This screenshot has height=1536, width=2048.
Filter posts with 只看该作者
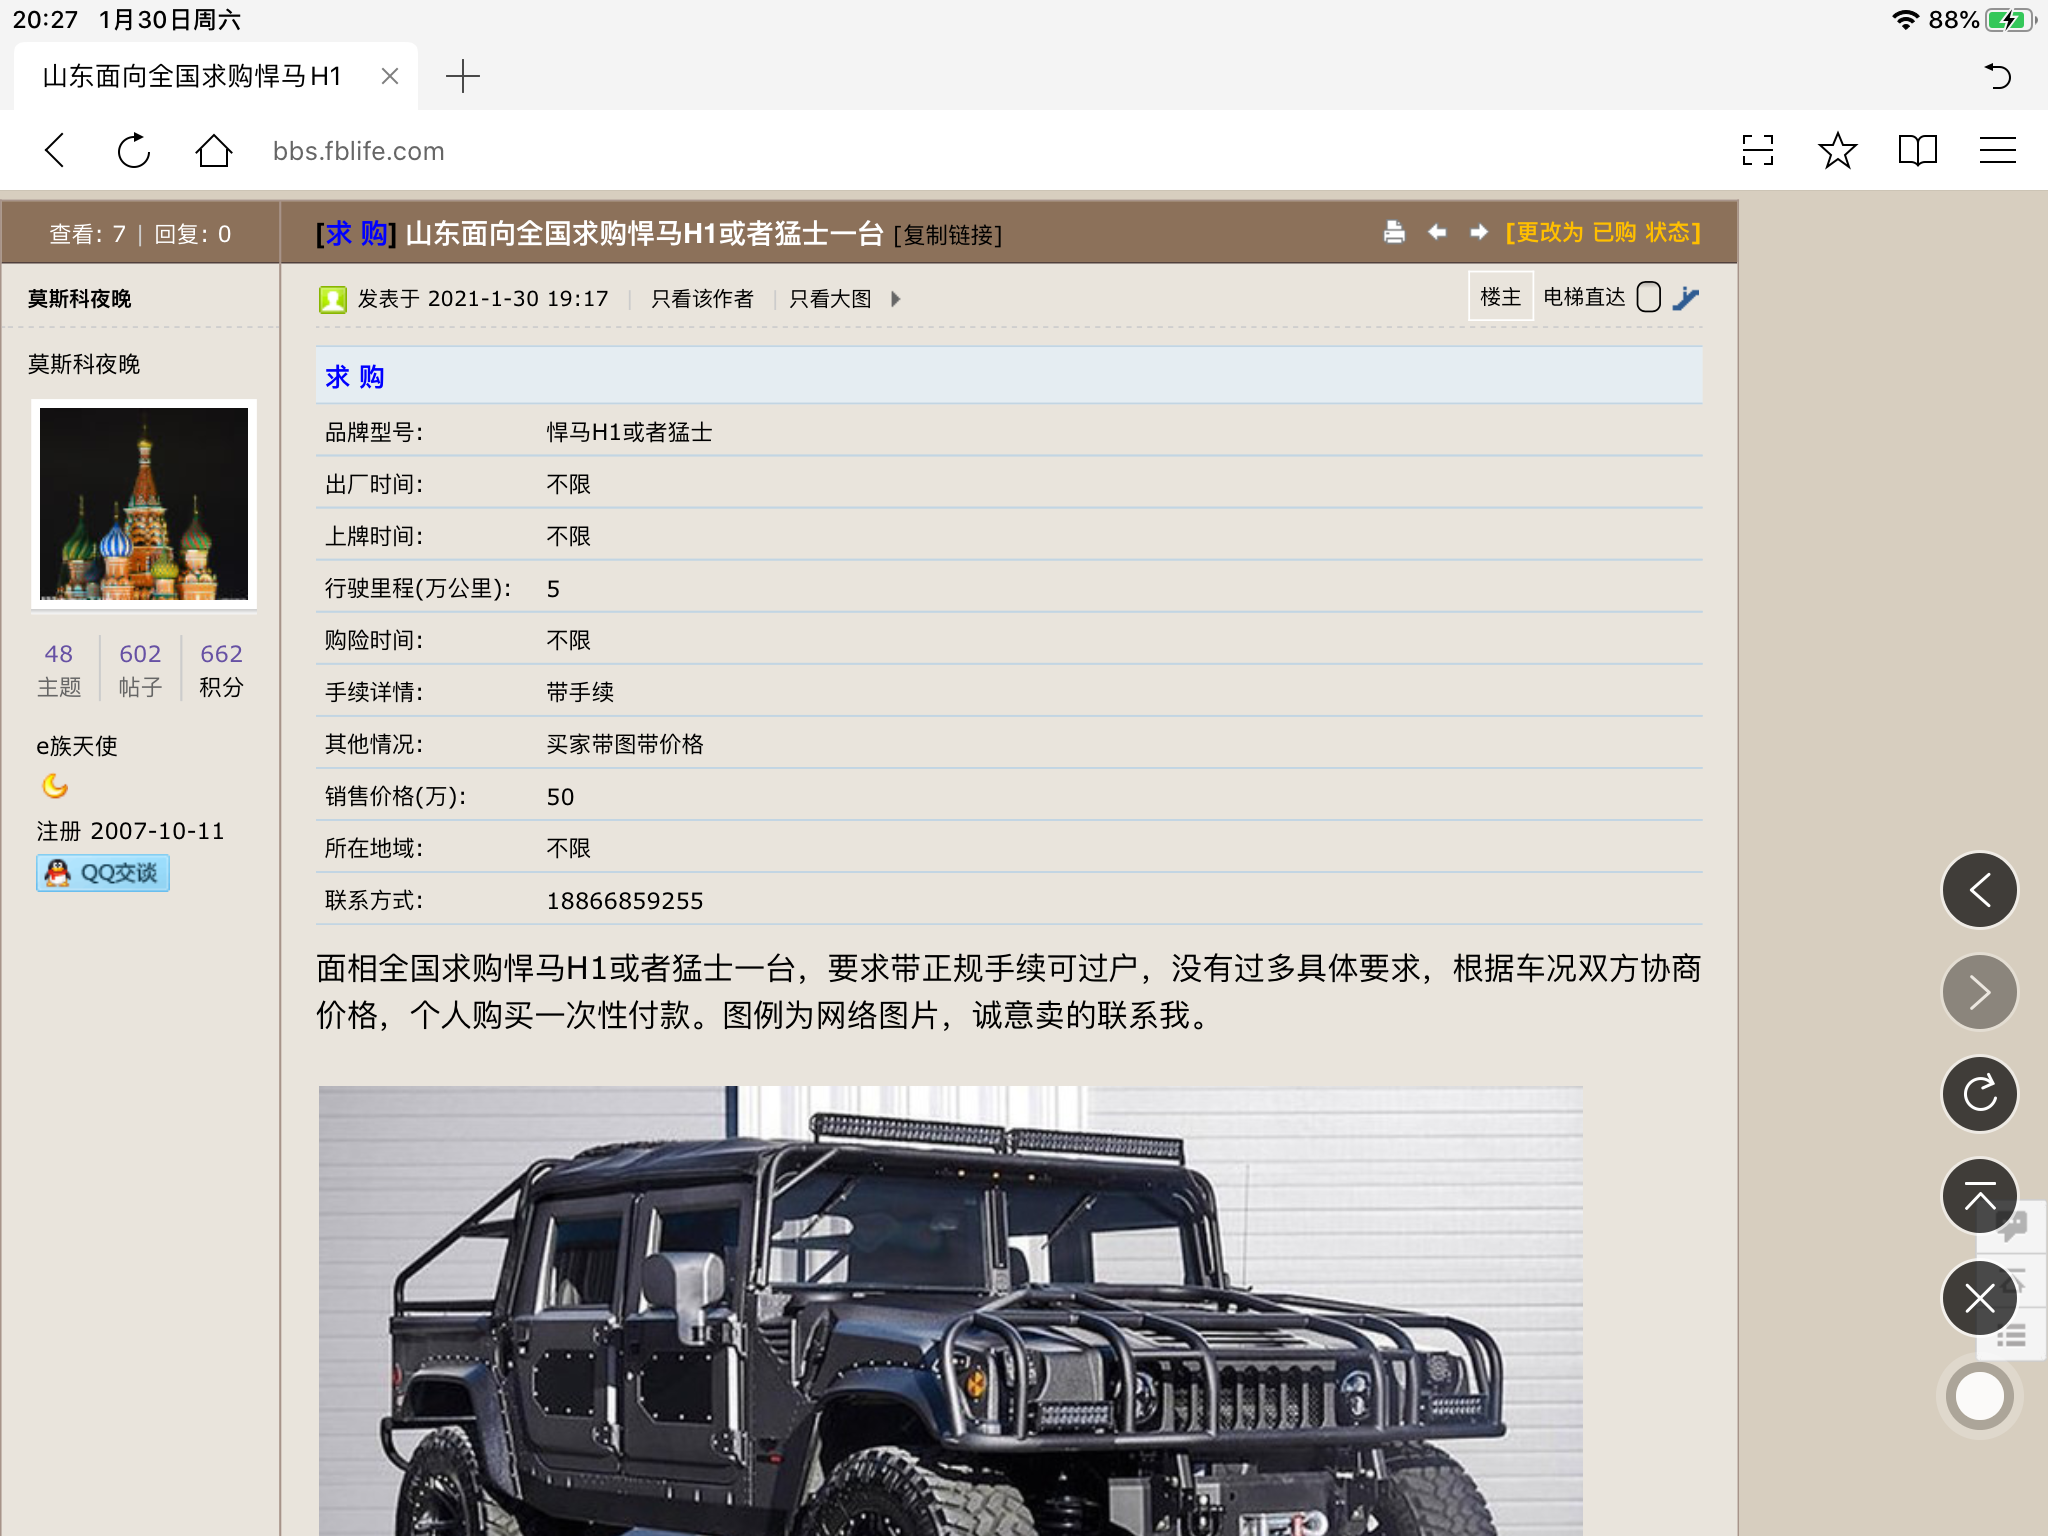tap(702, 299)
